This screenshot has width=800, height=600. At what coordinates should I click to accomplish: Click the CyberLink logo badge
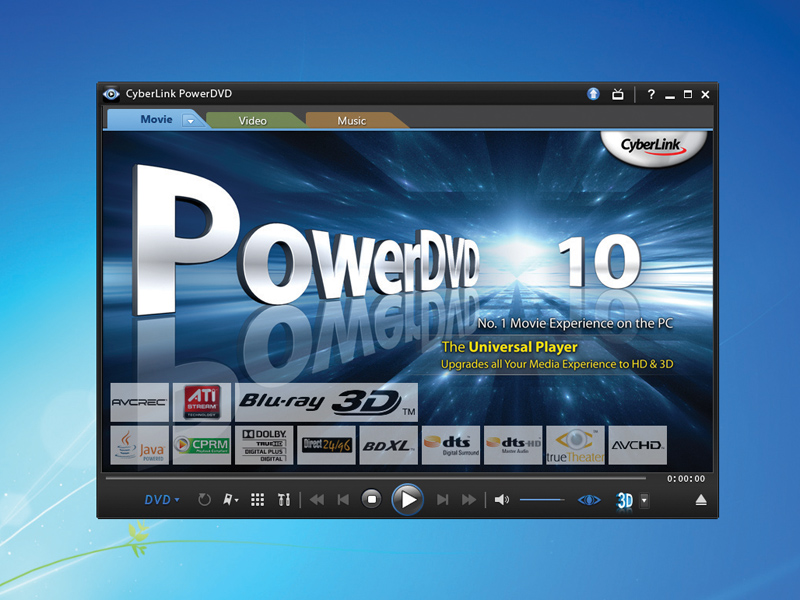click(x=653, y=147)
